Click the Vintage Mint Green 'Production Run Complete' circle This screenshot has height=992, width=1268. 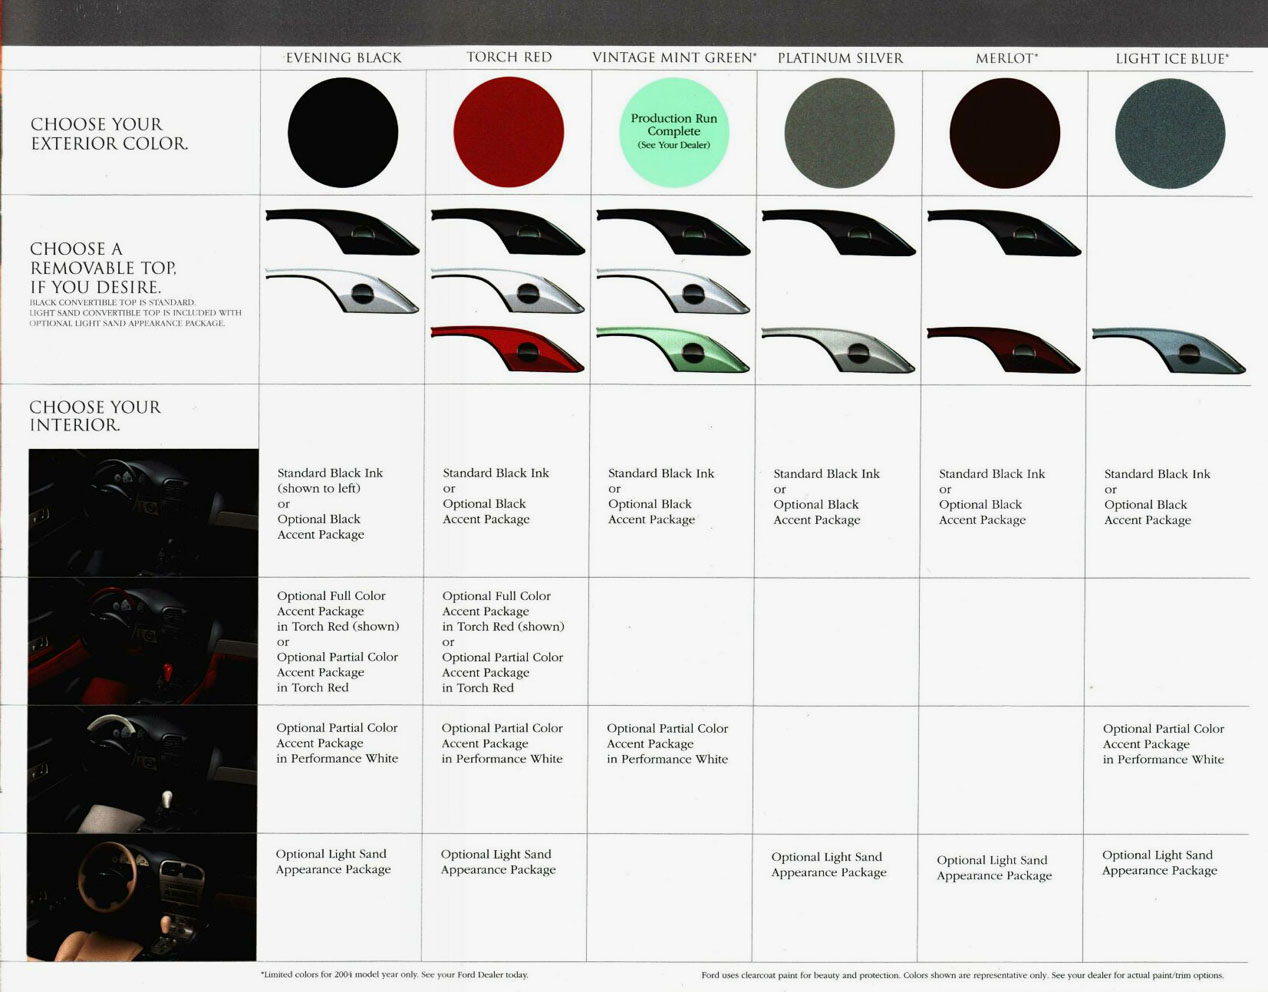click(674, 133)
